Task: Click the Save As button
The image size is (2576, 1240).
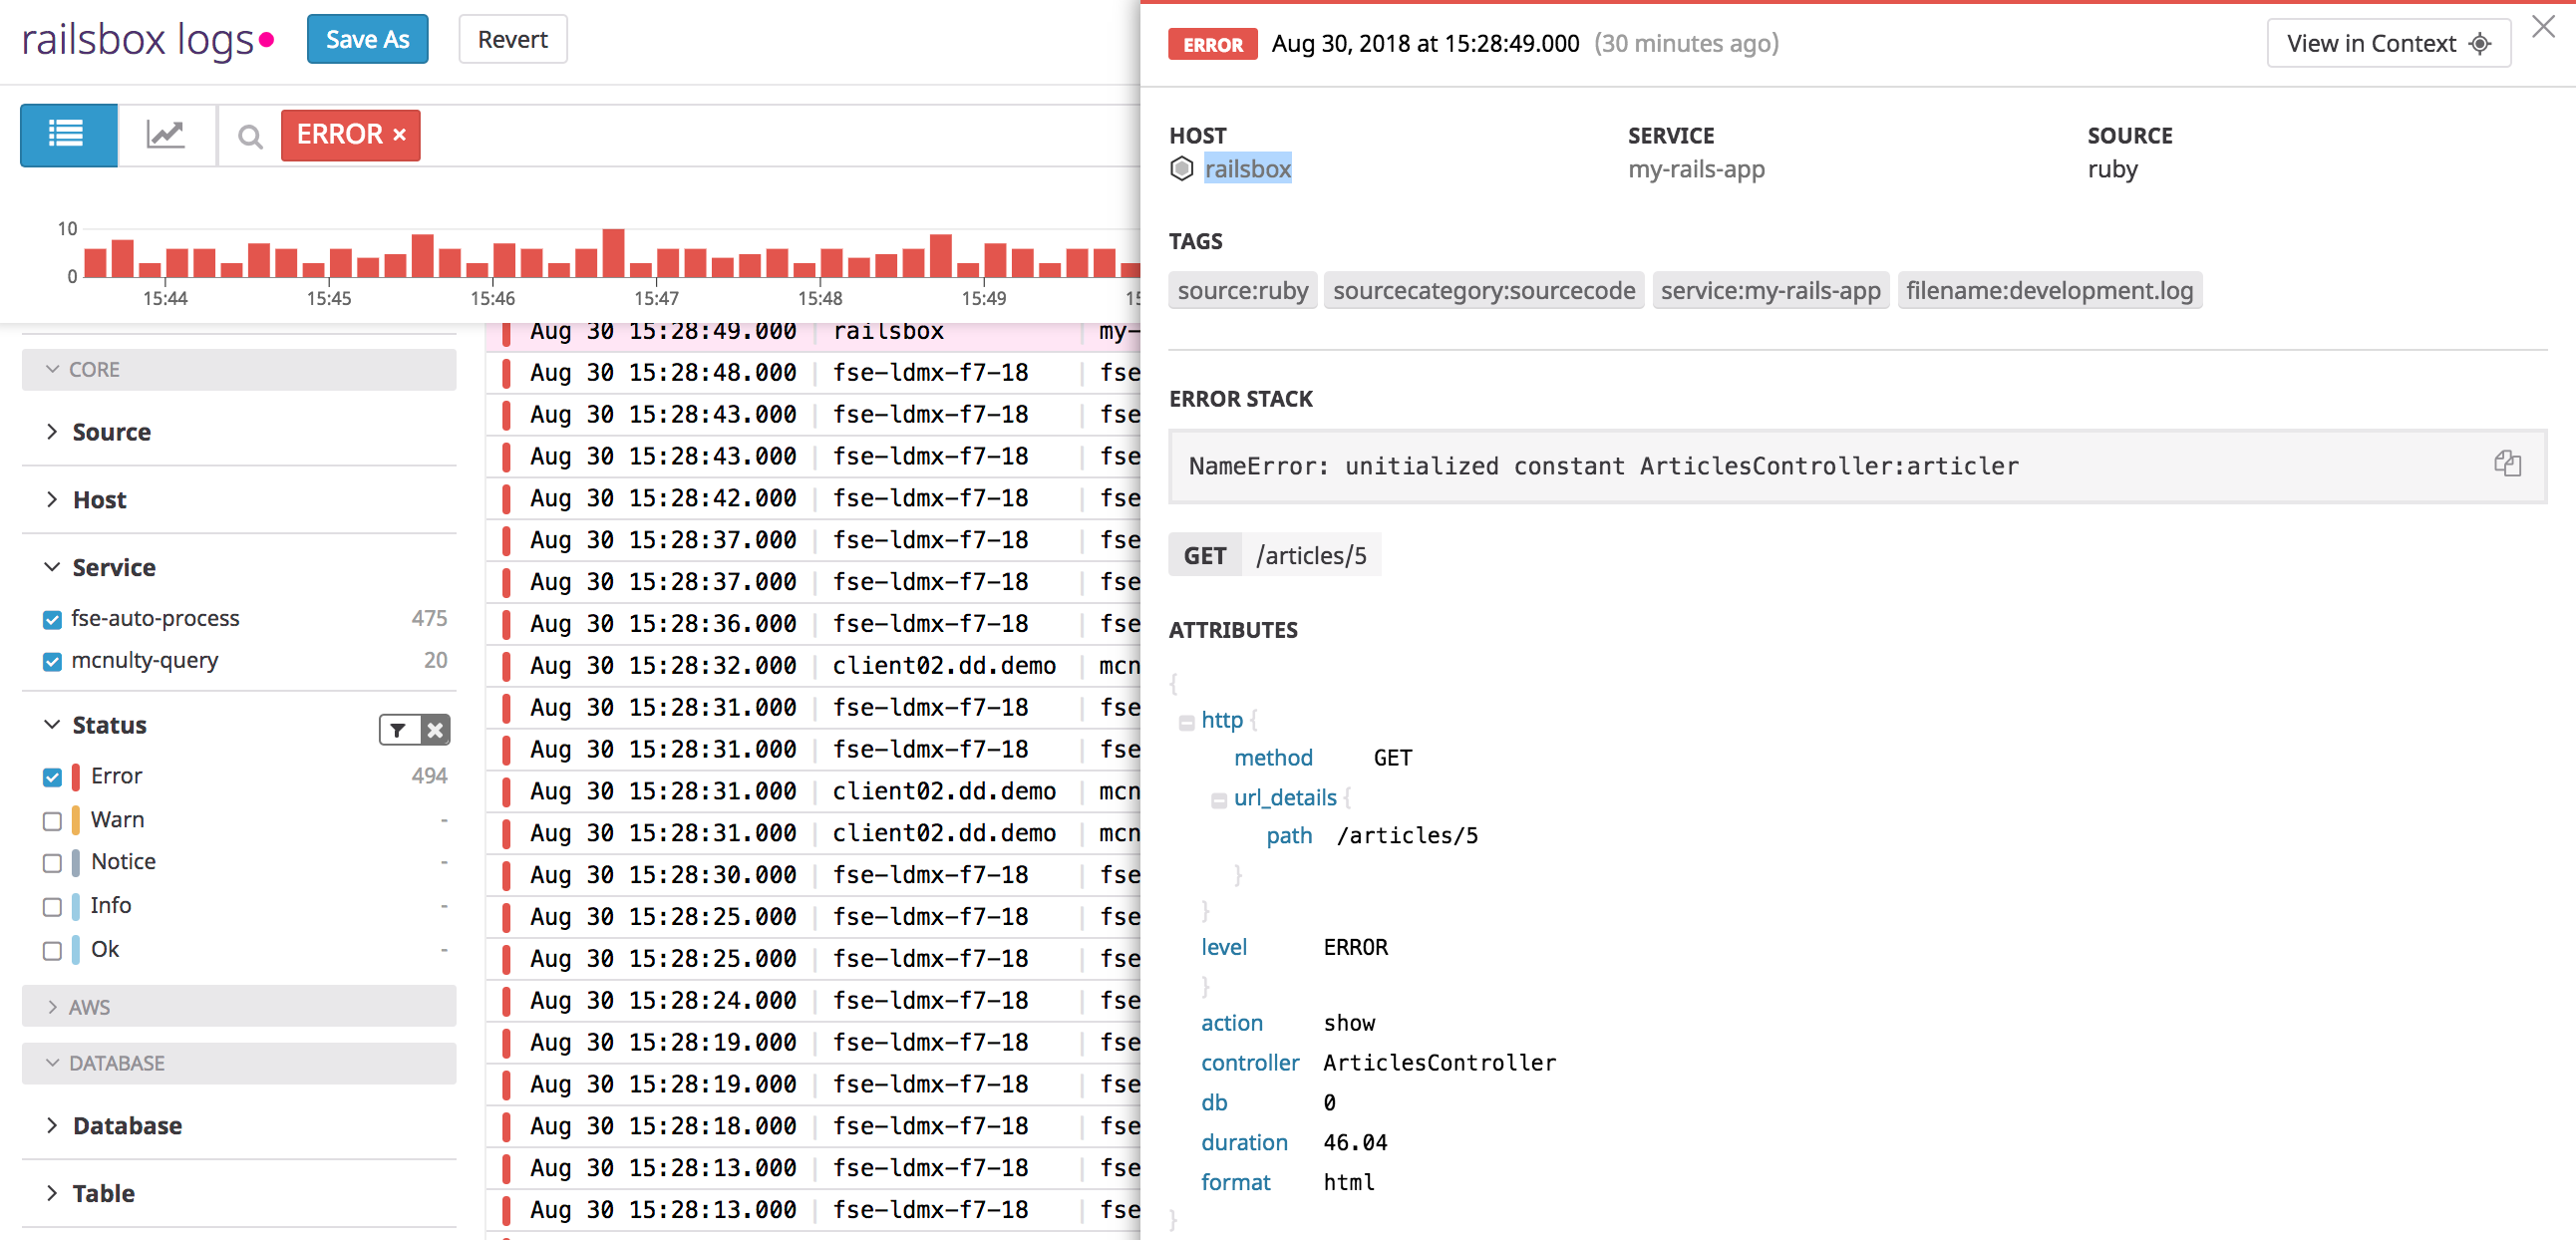Action: coord(367,39)
